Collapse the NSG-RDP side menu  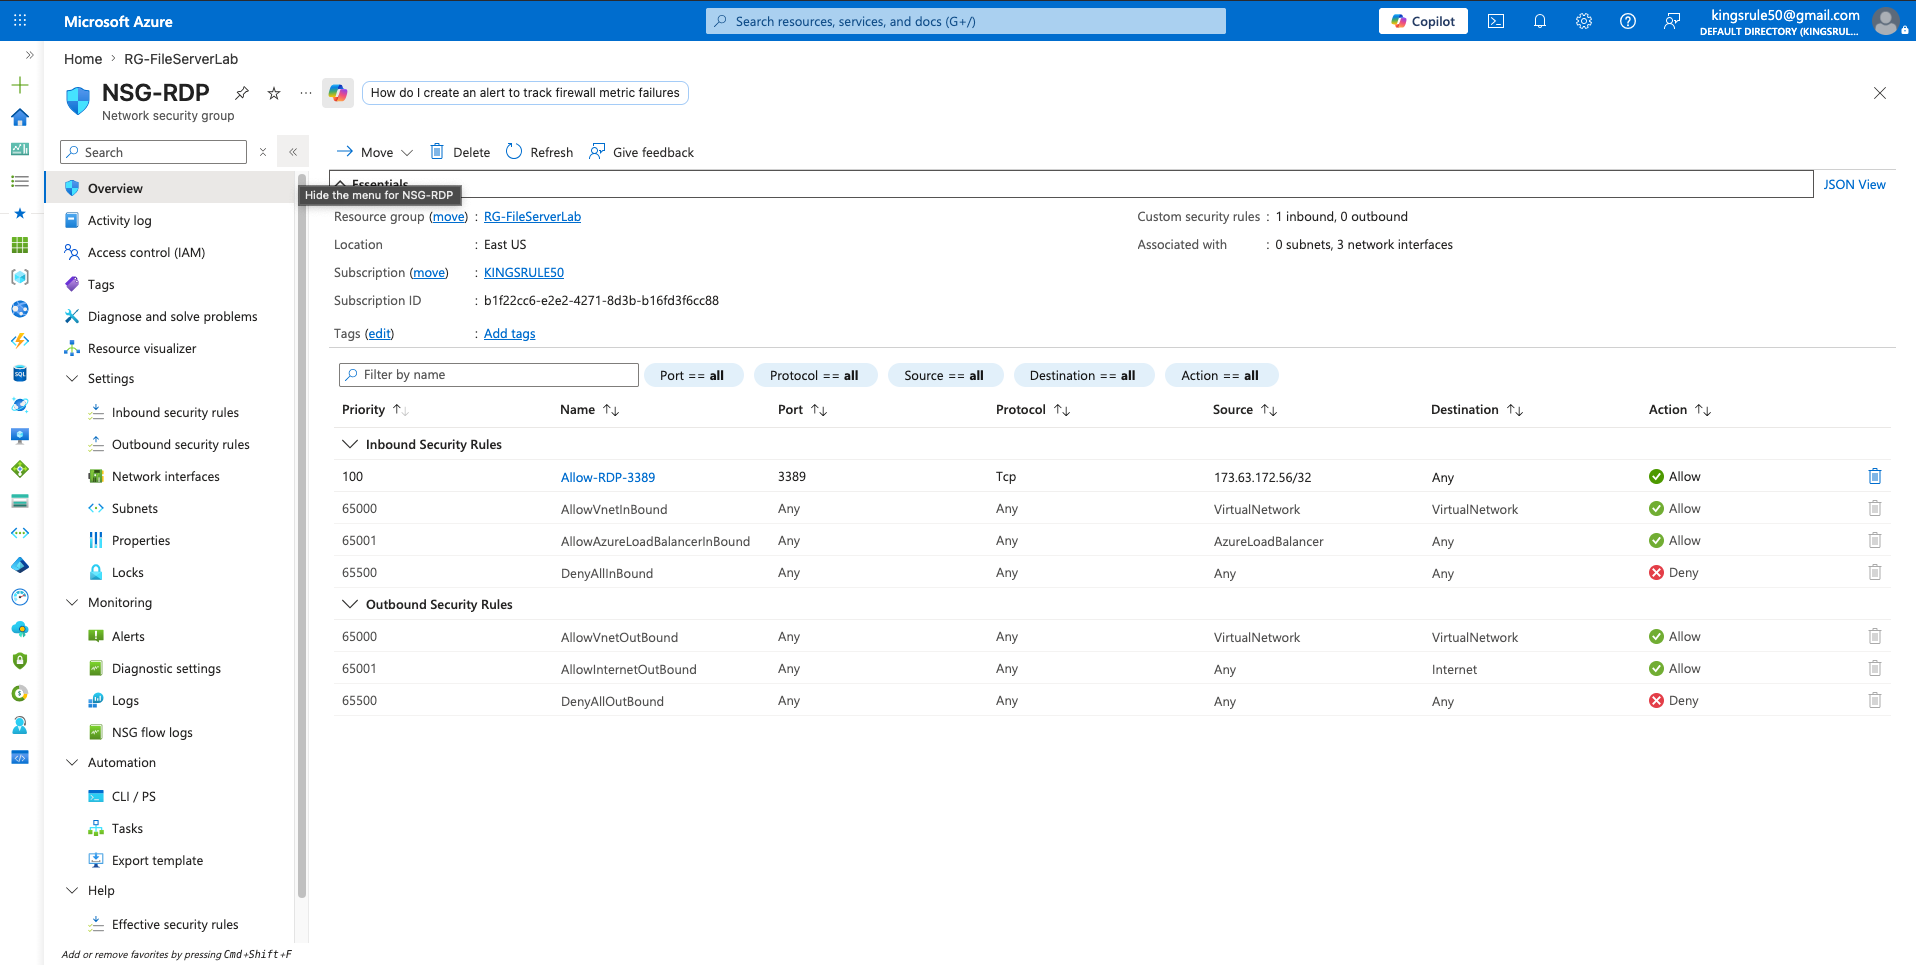point(293,152)
